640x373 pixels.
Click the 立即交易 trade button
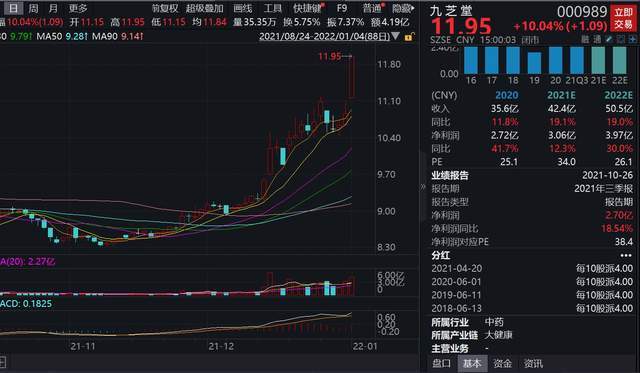click(624, 18)
